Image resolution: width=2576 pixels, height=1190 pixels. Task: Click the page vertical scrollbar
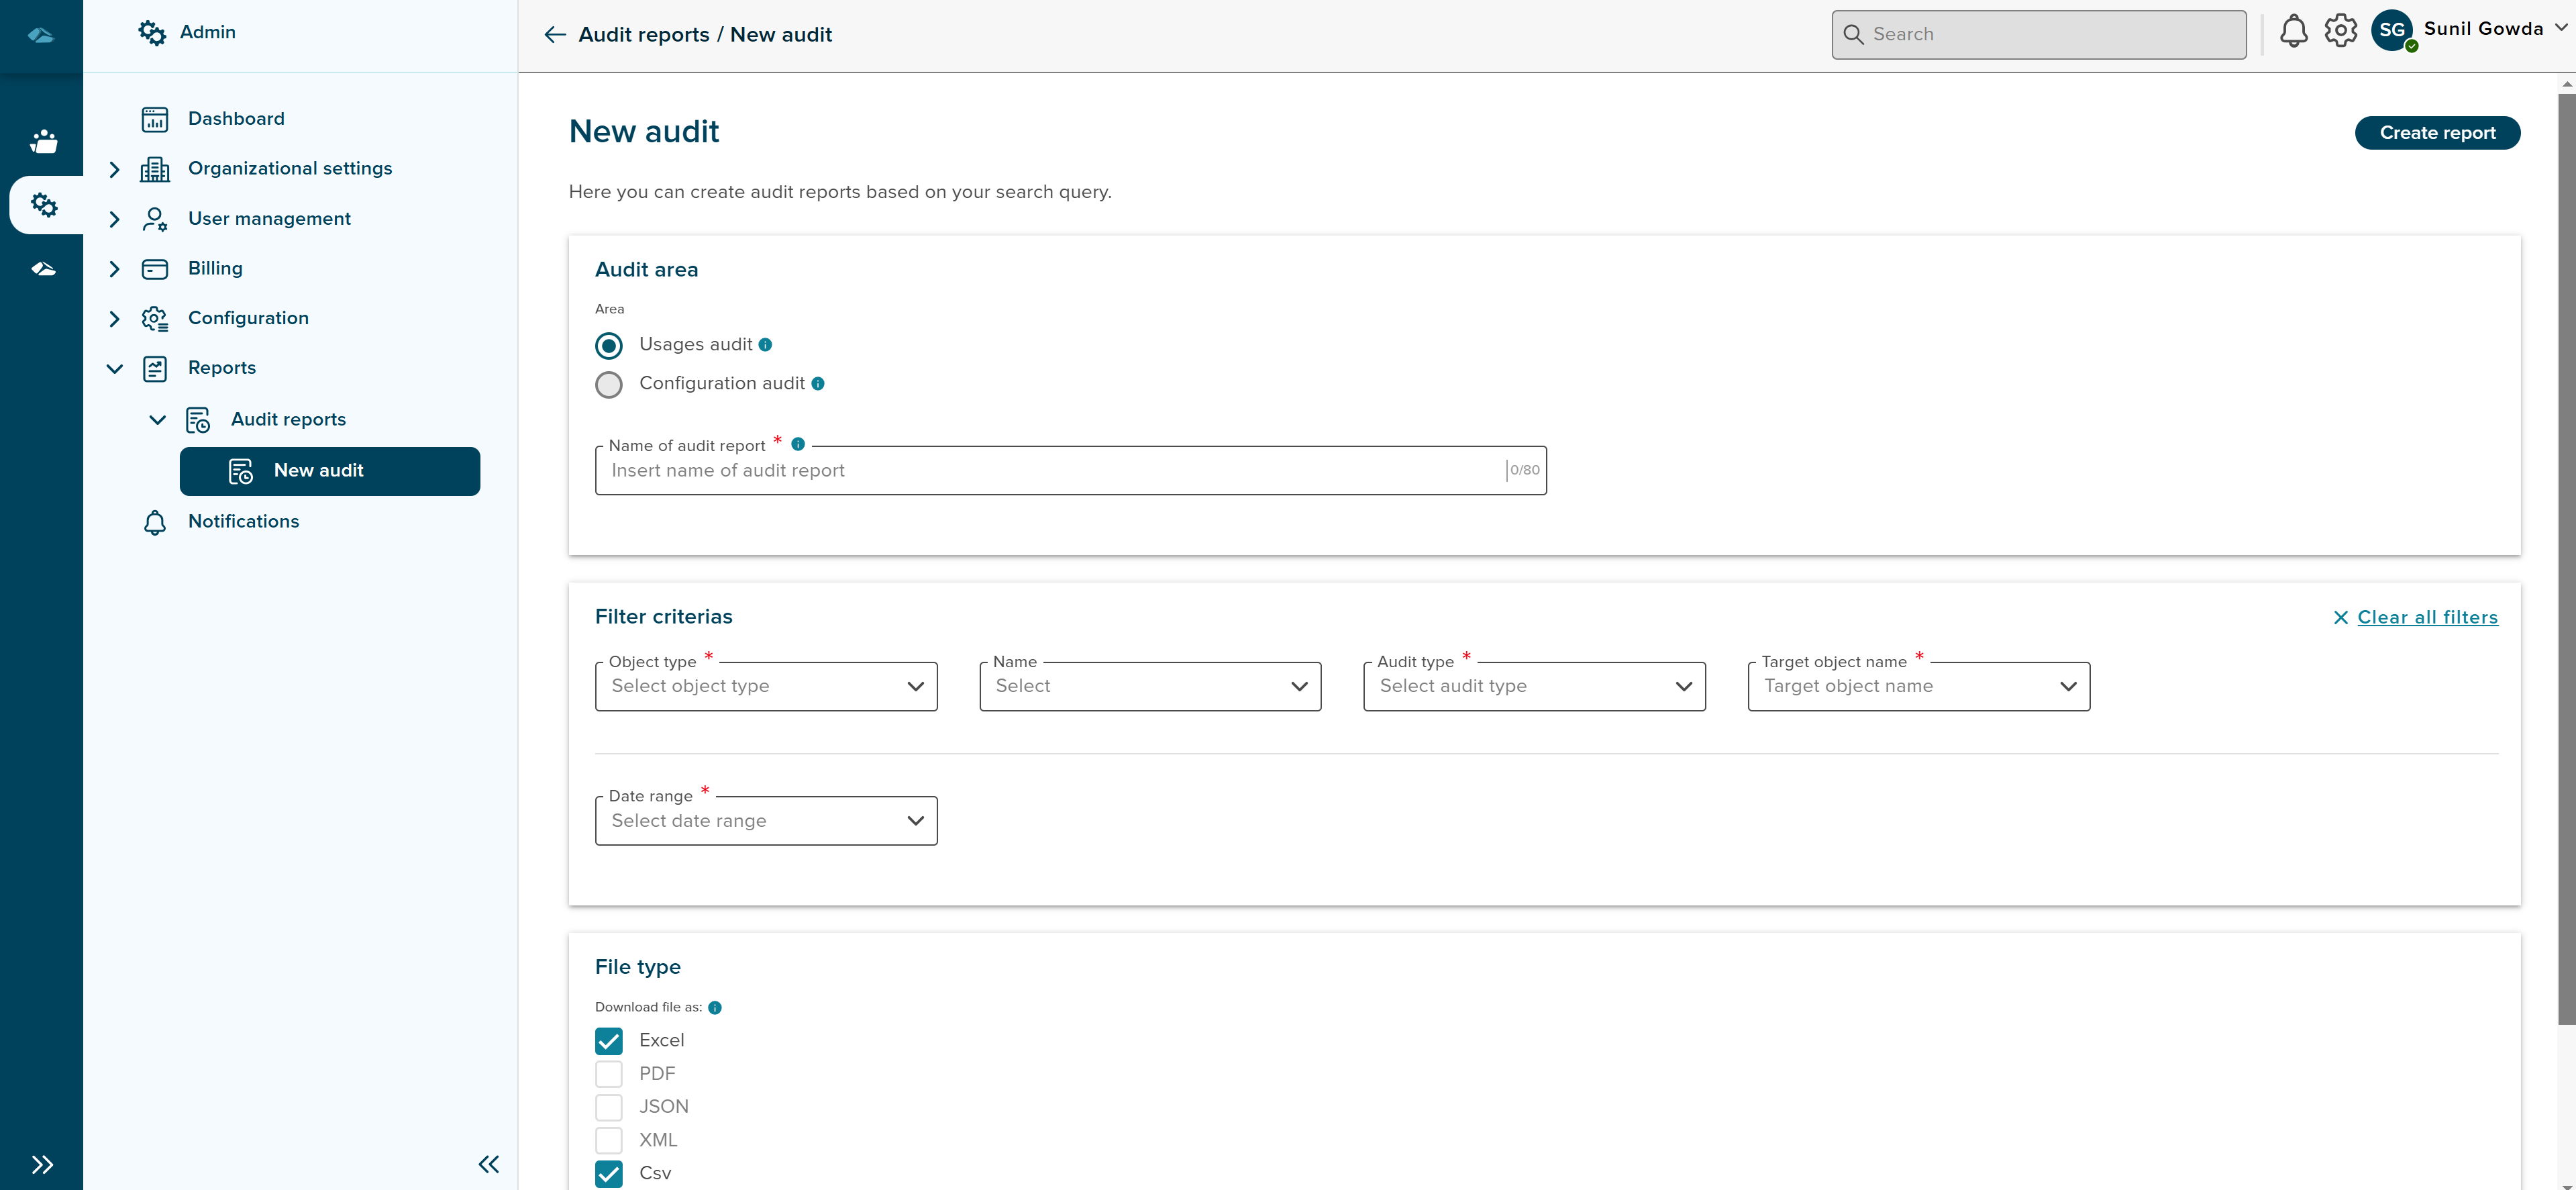pos(2566,560)
